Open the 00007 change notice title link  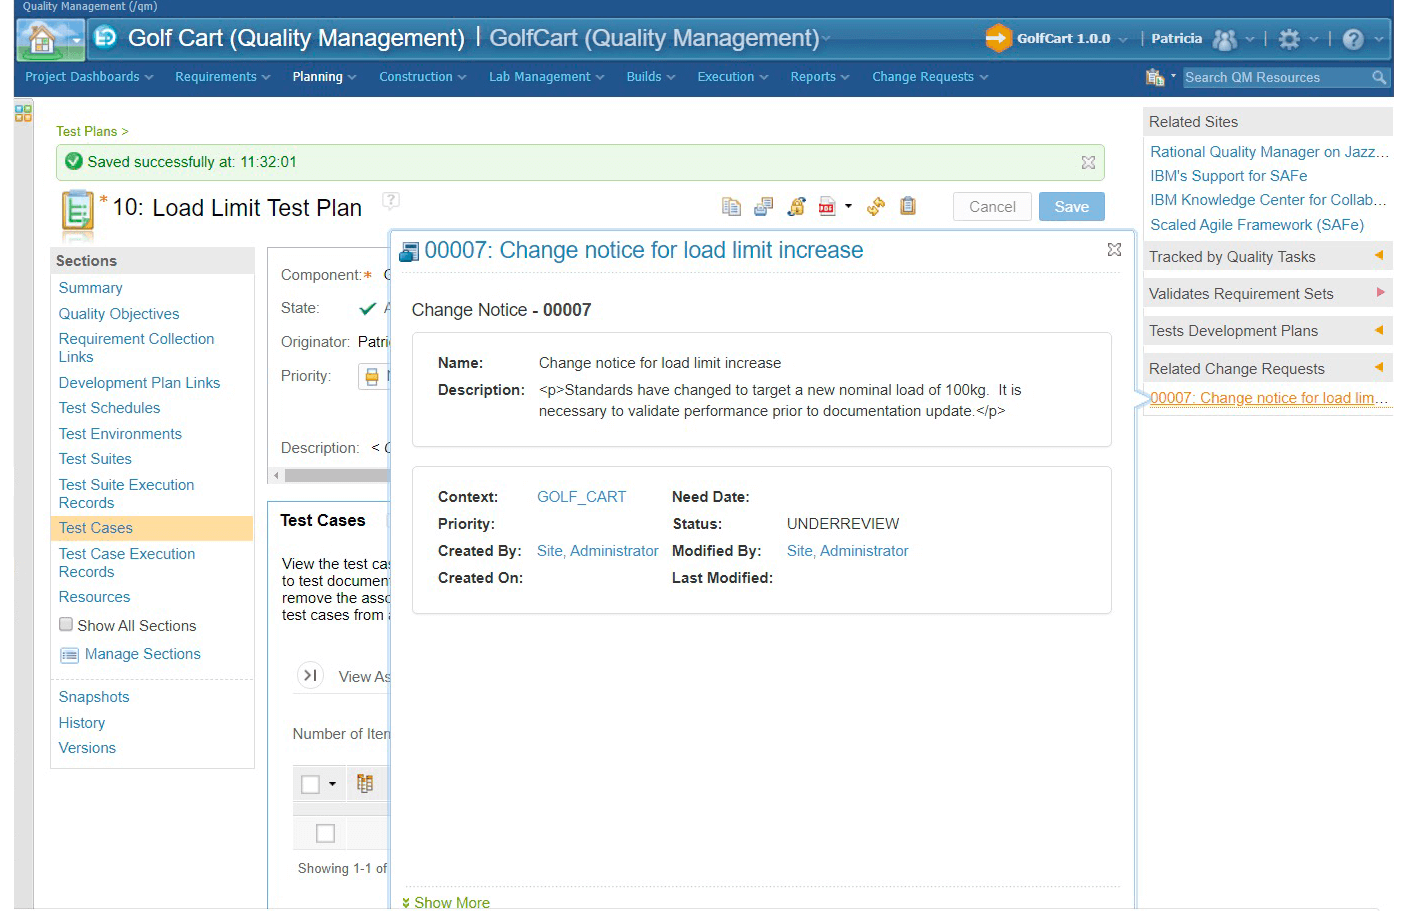(644, 250)
